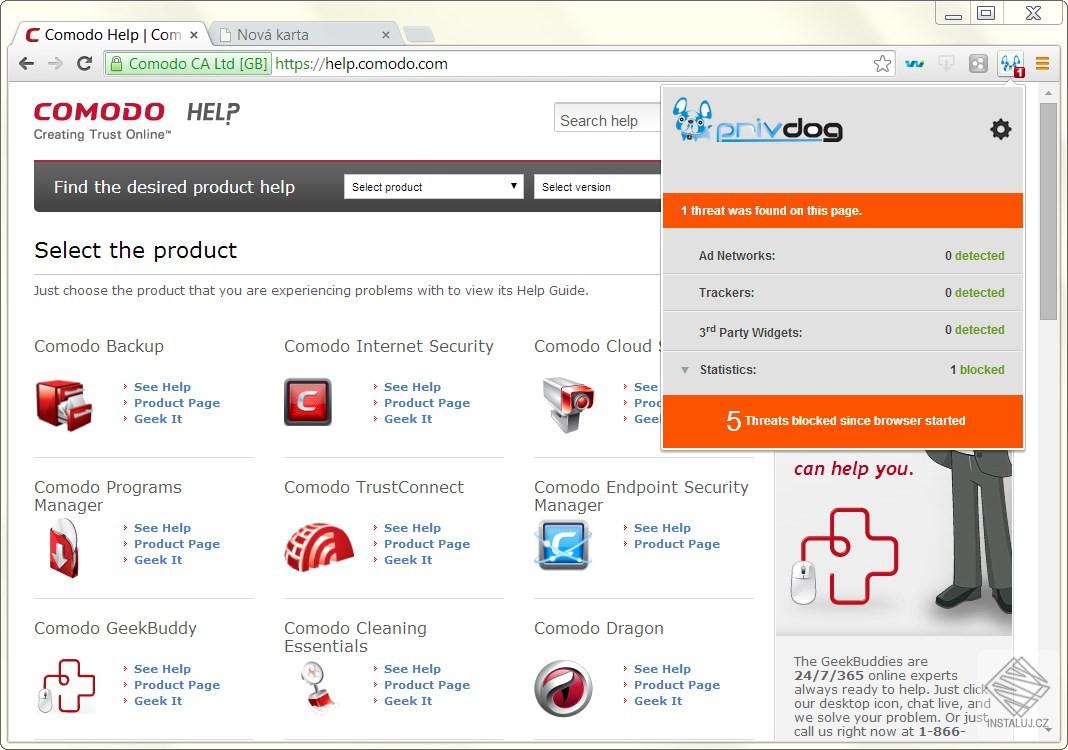Click the Trackers detected row
This screenshot has height=750, width=1068.
[x=843, y=293]
